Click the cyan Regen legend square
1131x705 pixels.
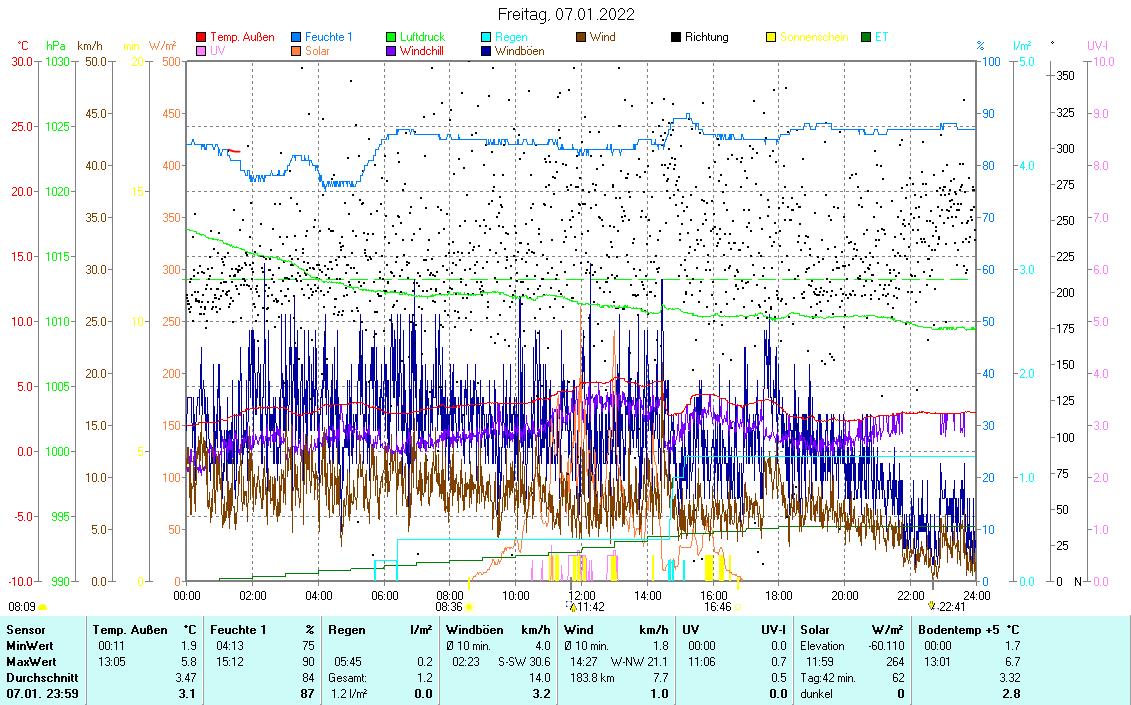[486, 37]
